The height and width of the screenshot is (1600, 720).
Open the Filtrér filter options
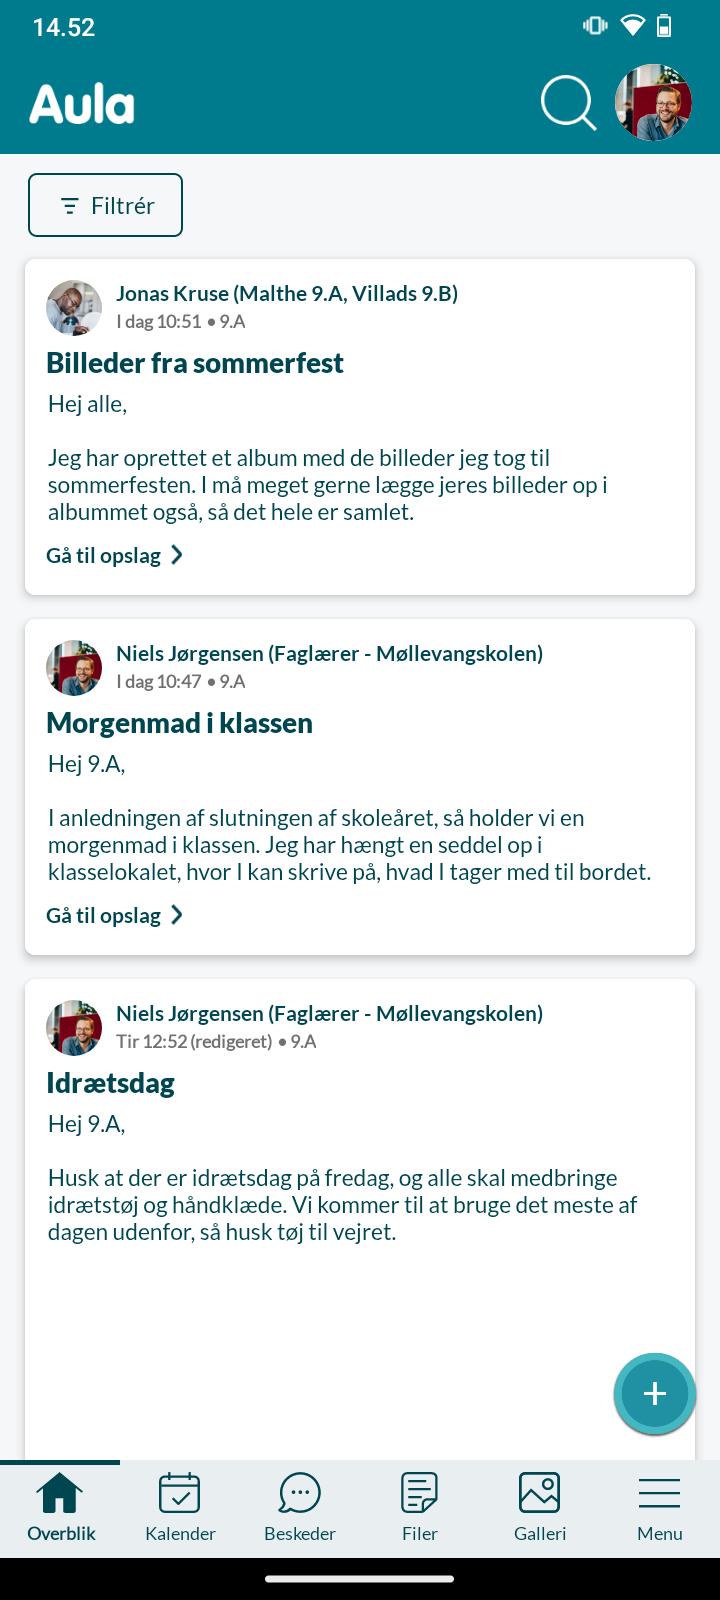click(105, 205)
